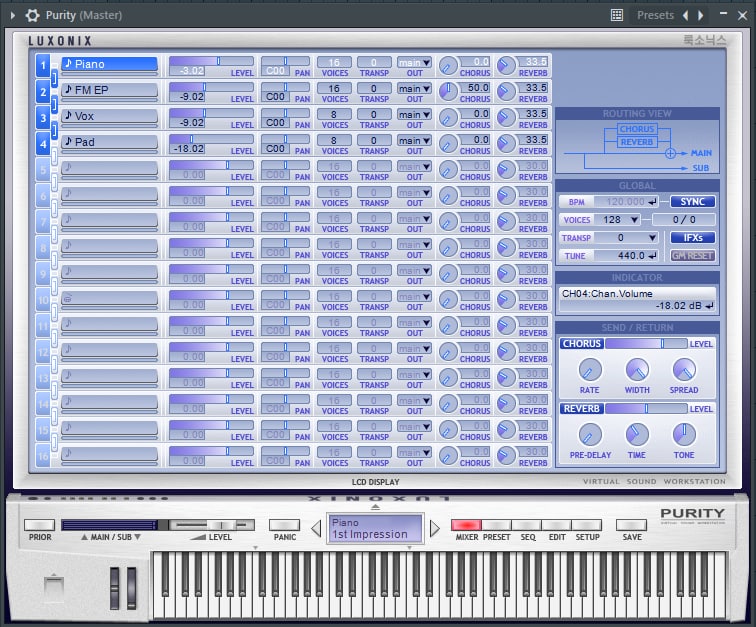Select the Pad instrument slot
Viewport: 756px width, 627px height.
[109, 142]
